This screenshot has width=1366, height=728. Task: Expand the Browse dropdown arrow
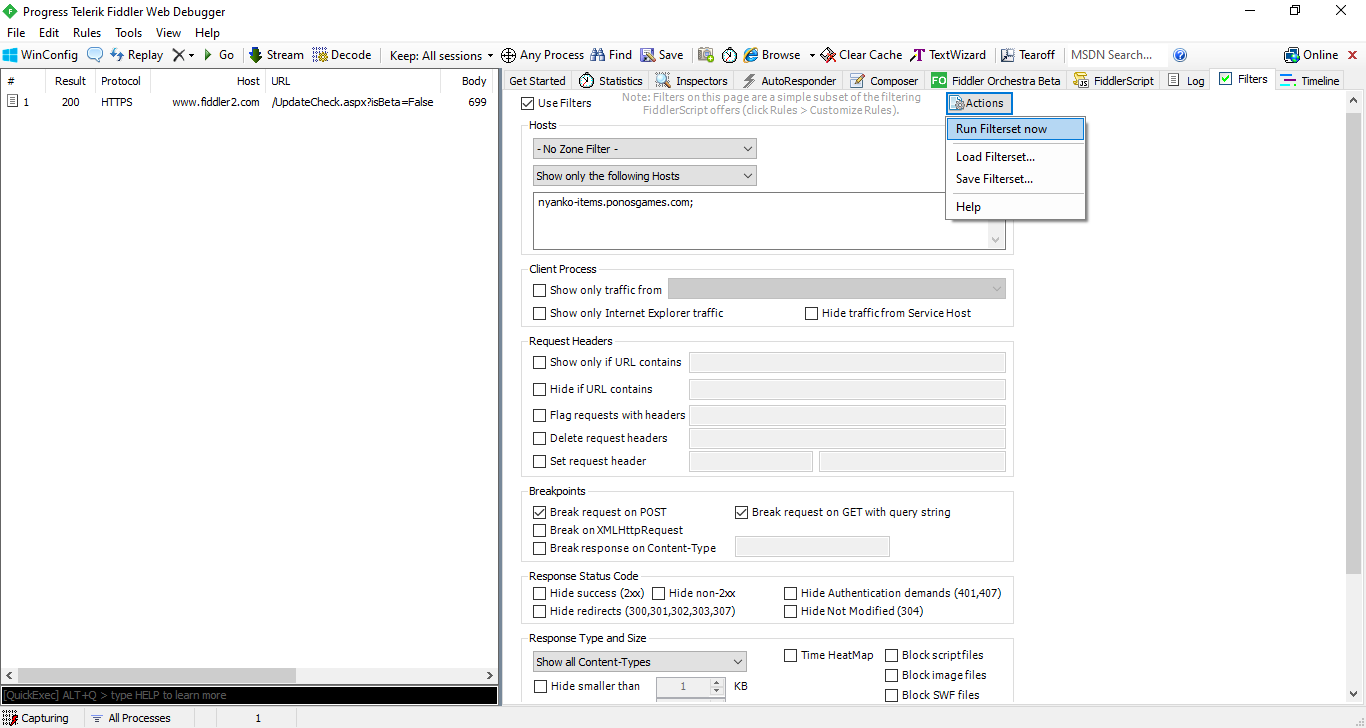click(x=812, y=55)
